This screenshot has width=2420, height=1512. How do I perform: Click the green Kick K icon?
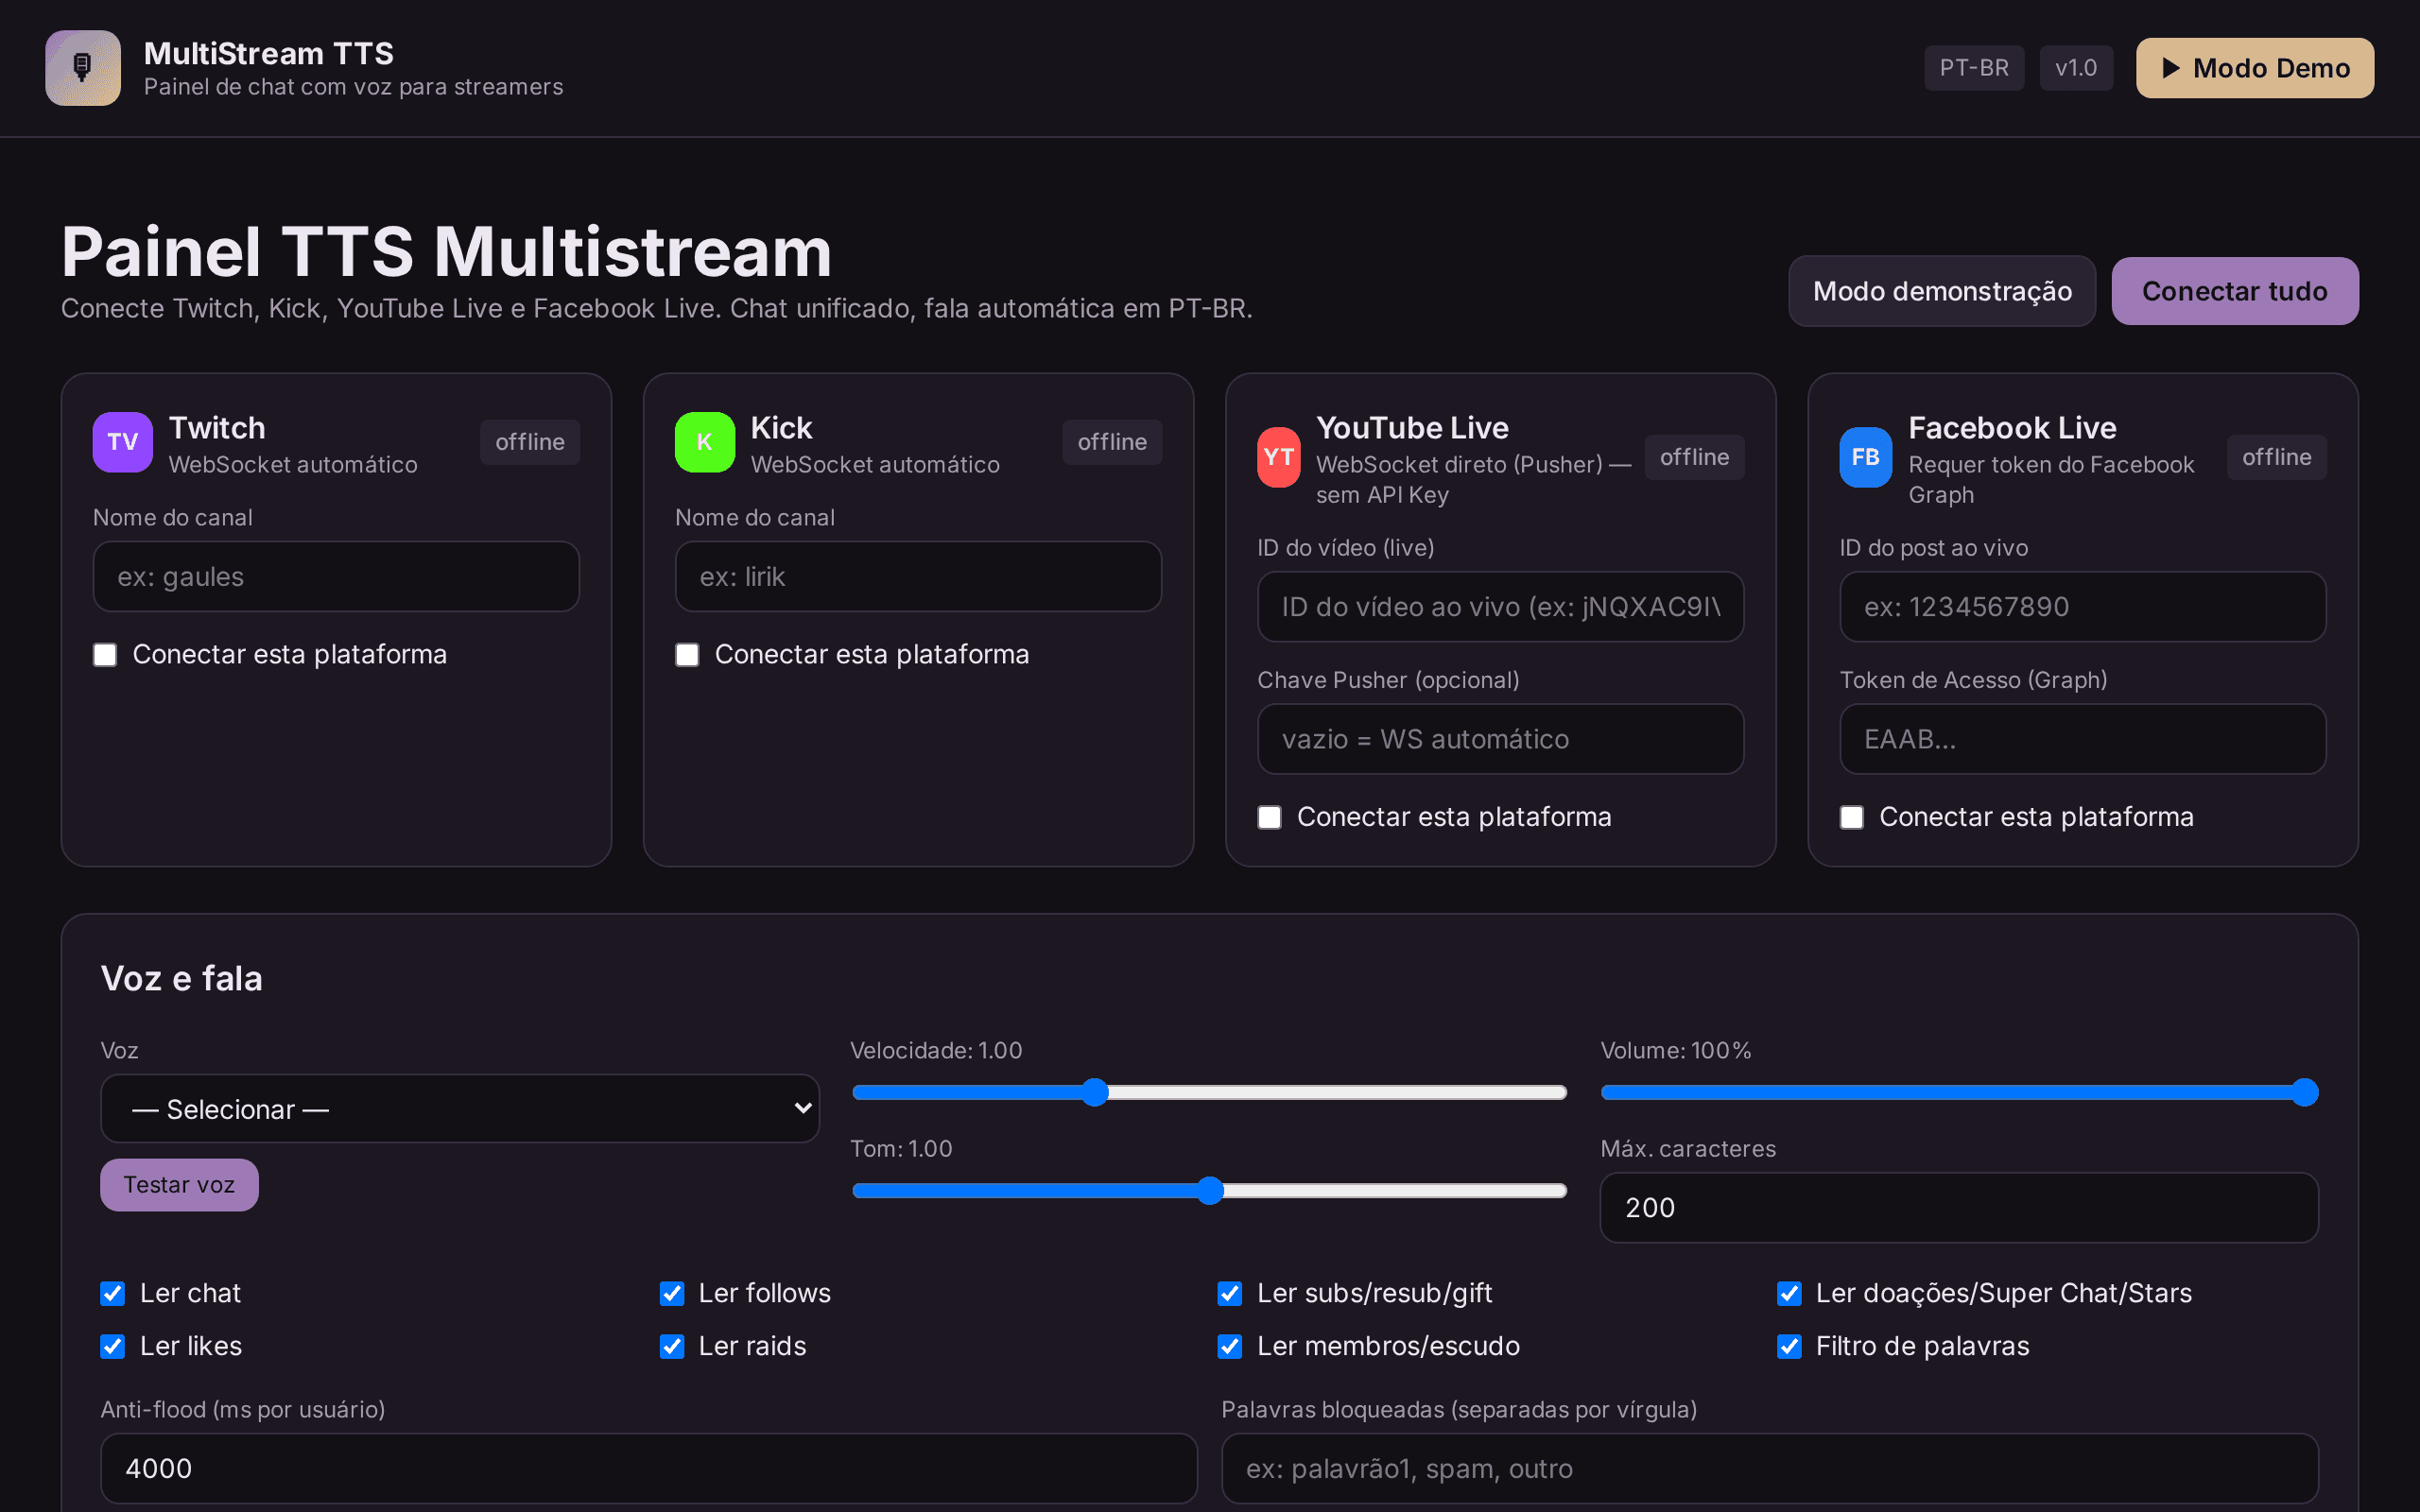coord(705,442)
